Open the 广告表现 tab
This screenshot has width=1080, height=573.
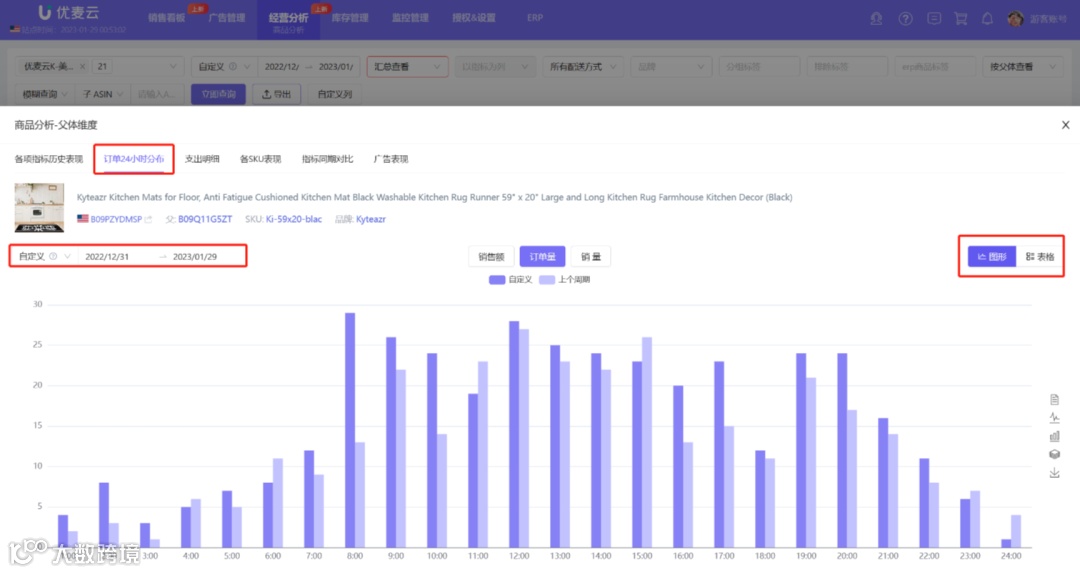(x=391, y=159)
